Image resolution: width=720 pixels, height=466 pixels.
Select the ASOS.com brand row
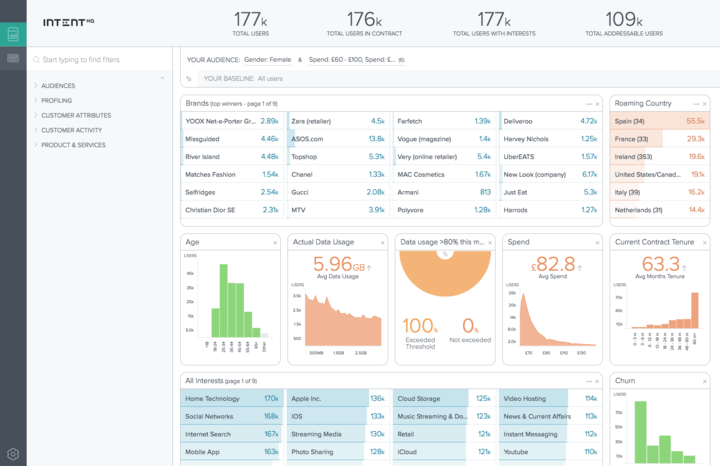pos(338,139)
